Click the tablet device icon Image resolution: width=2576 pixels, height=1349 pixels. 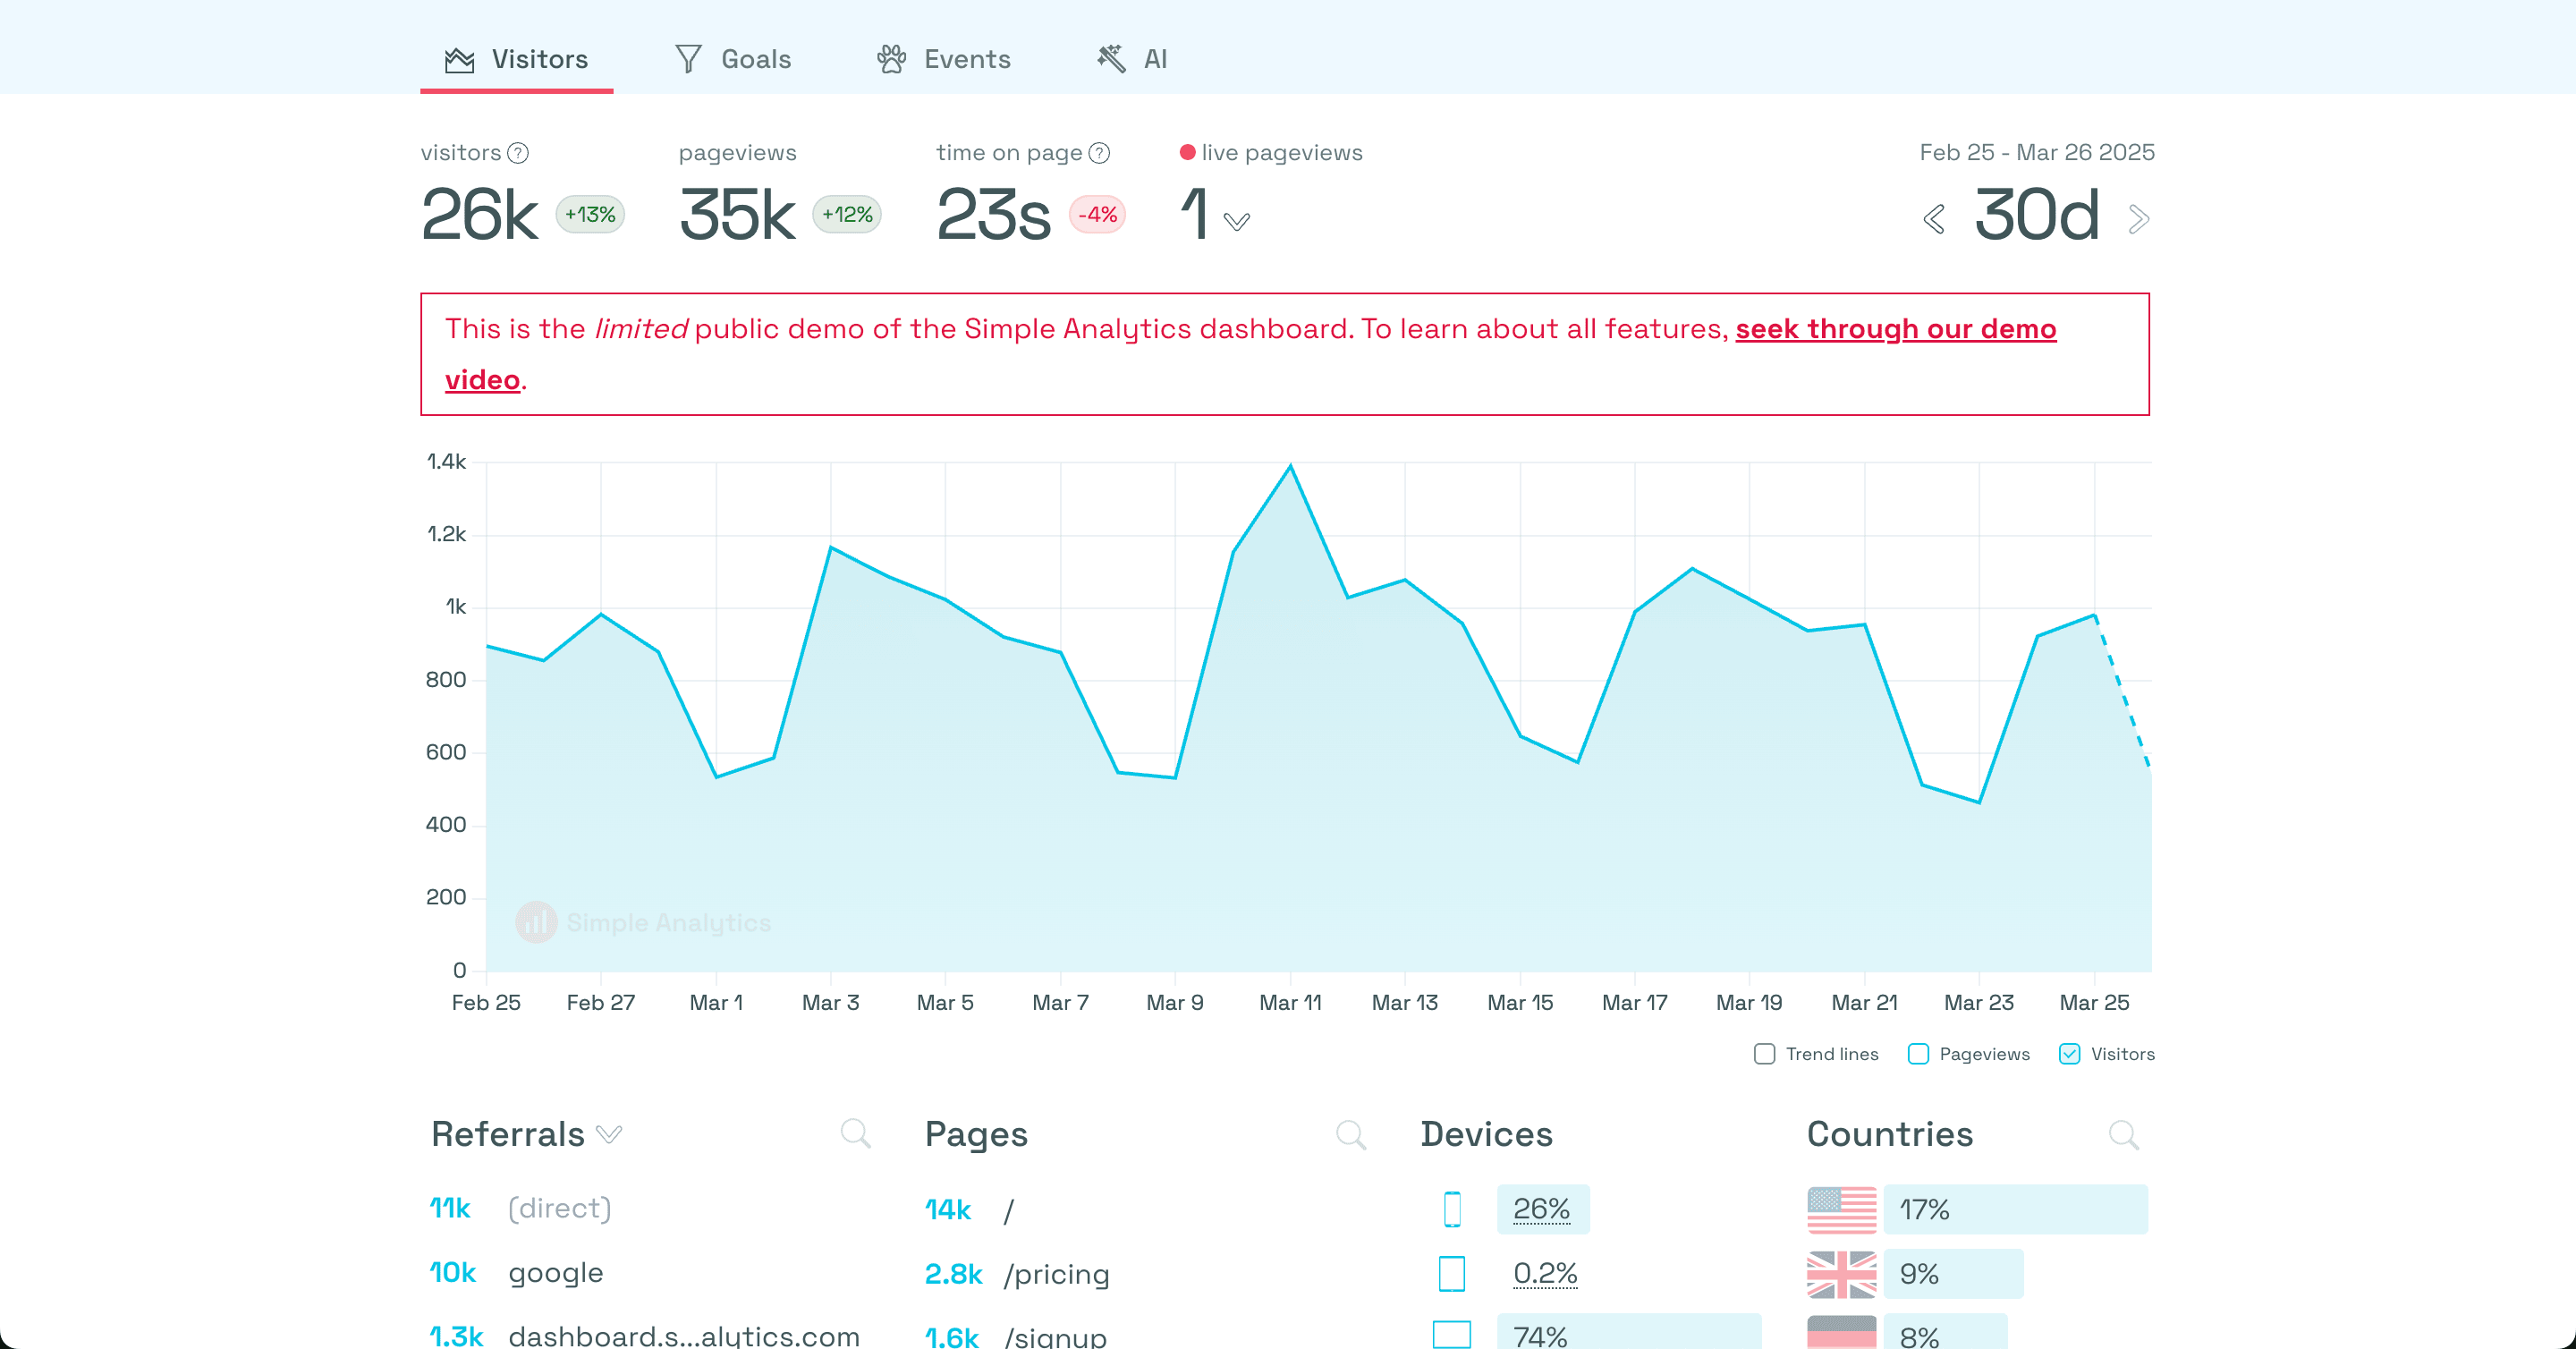click(x=1452, y=1273)
